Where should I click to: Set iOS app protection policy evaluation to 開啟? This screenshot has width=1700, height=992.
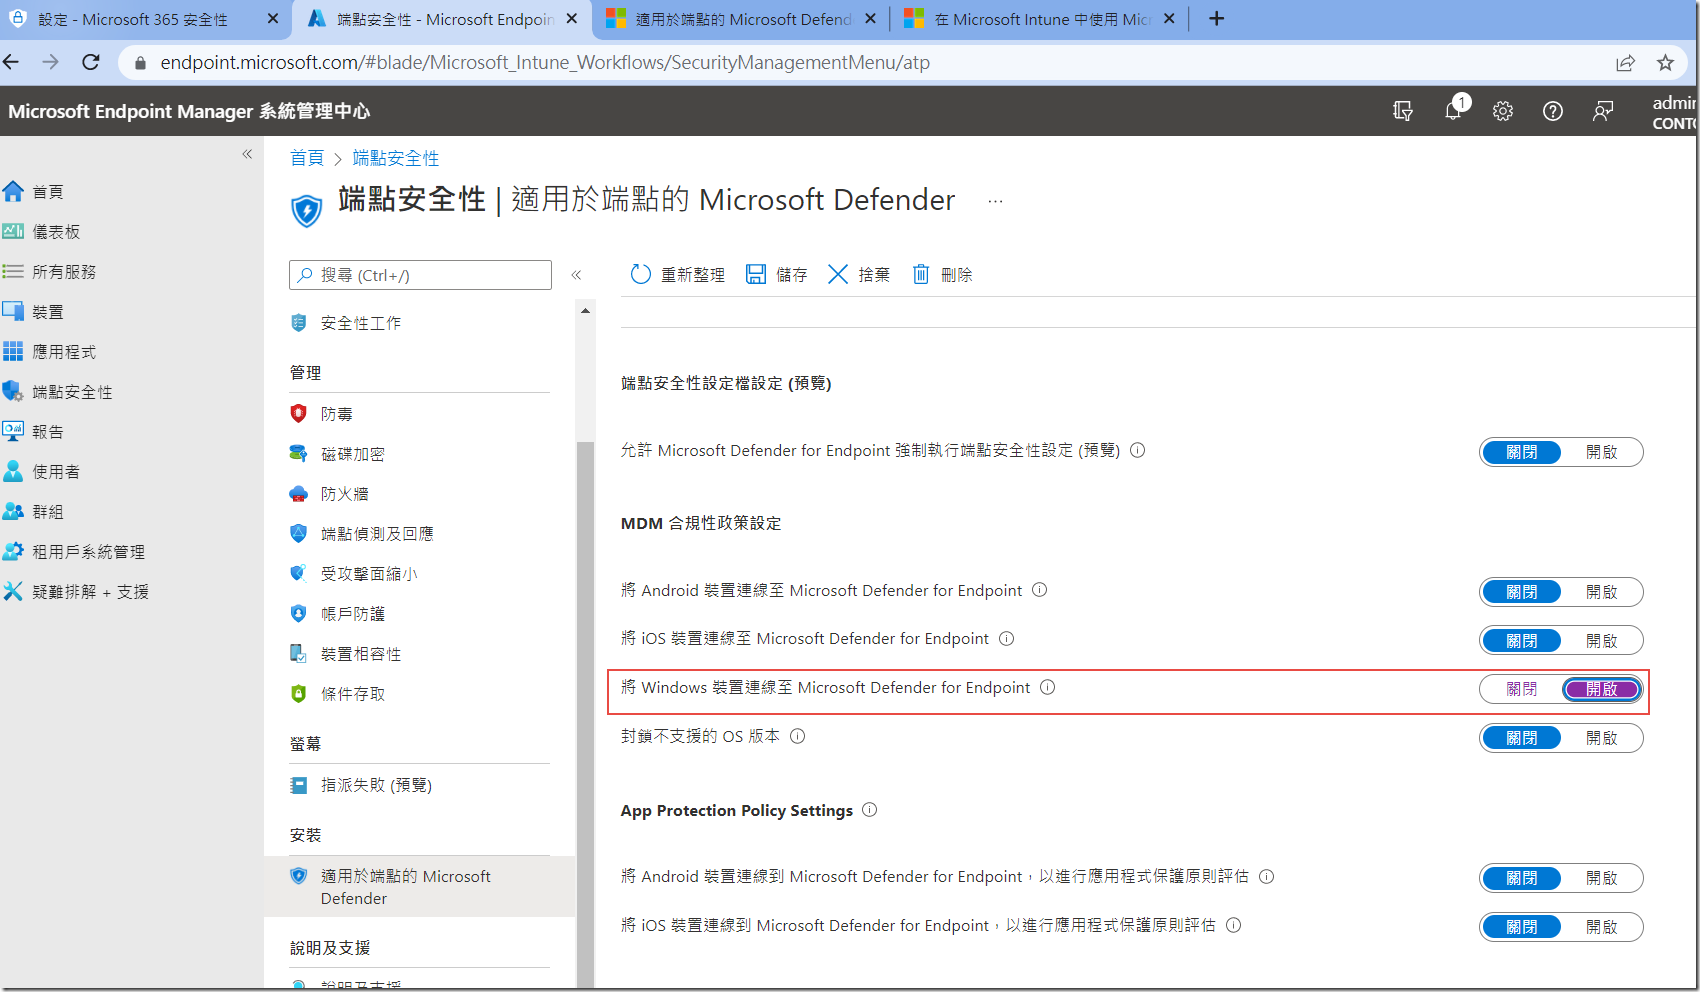pos(1602,927)
